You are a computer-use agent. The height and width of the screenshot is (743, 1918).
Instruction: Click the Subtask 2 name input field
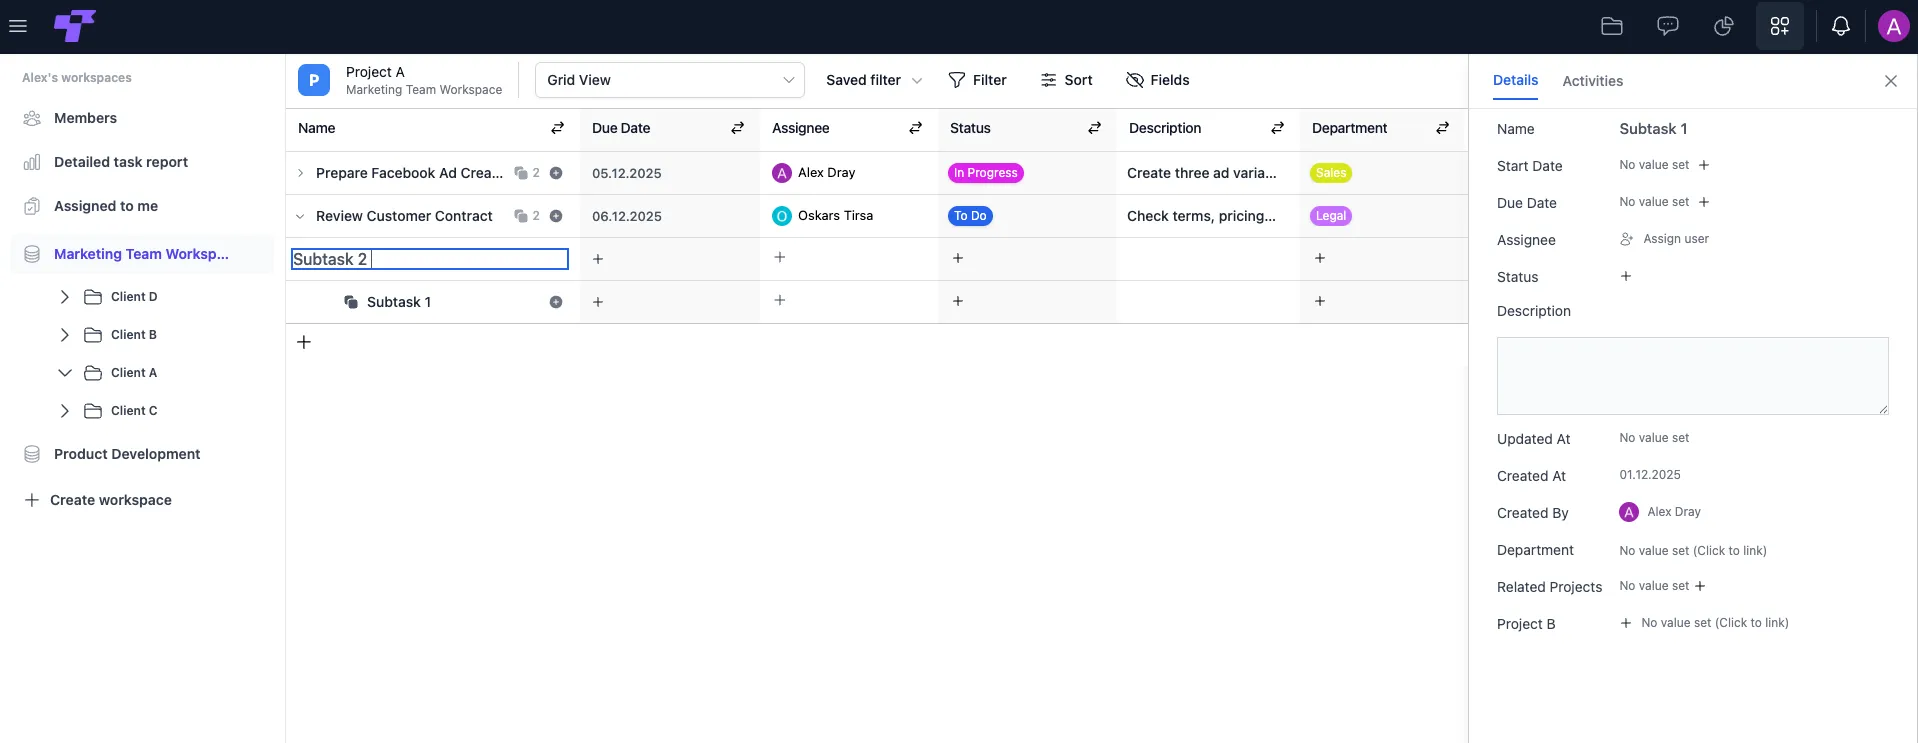click(x=430, y=259)
